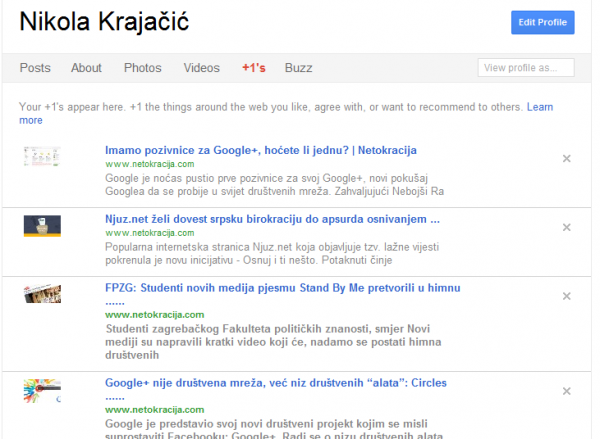
Task: Open Imamo pozivnice za Google+ article link
Action: point(261,150)
